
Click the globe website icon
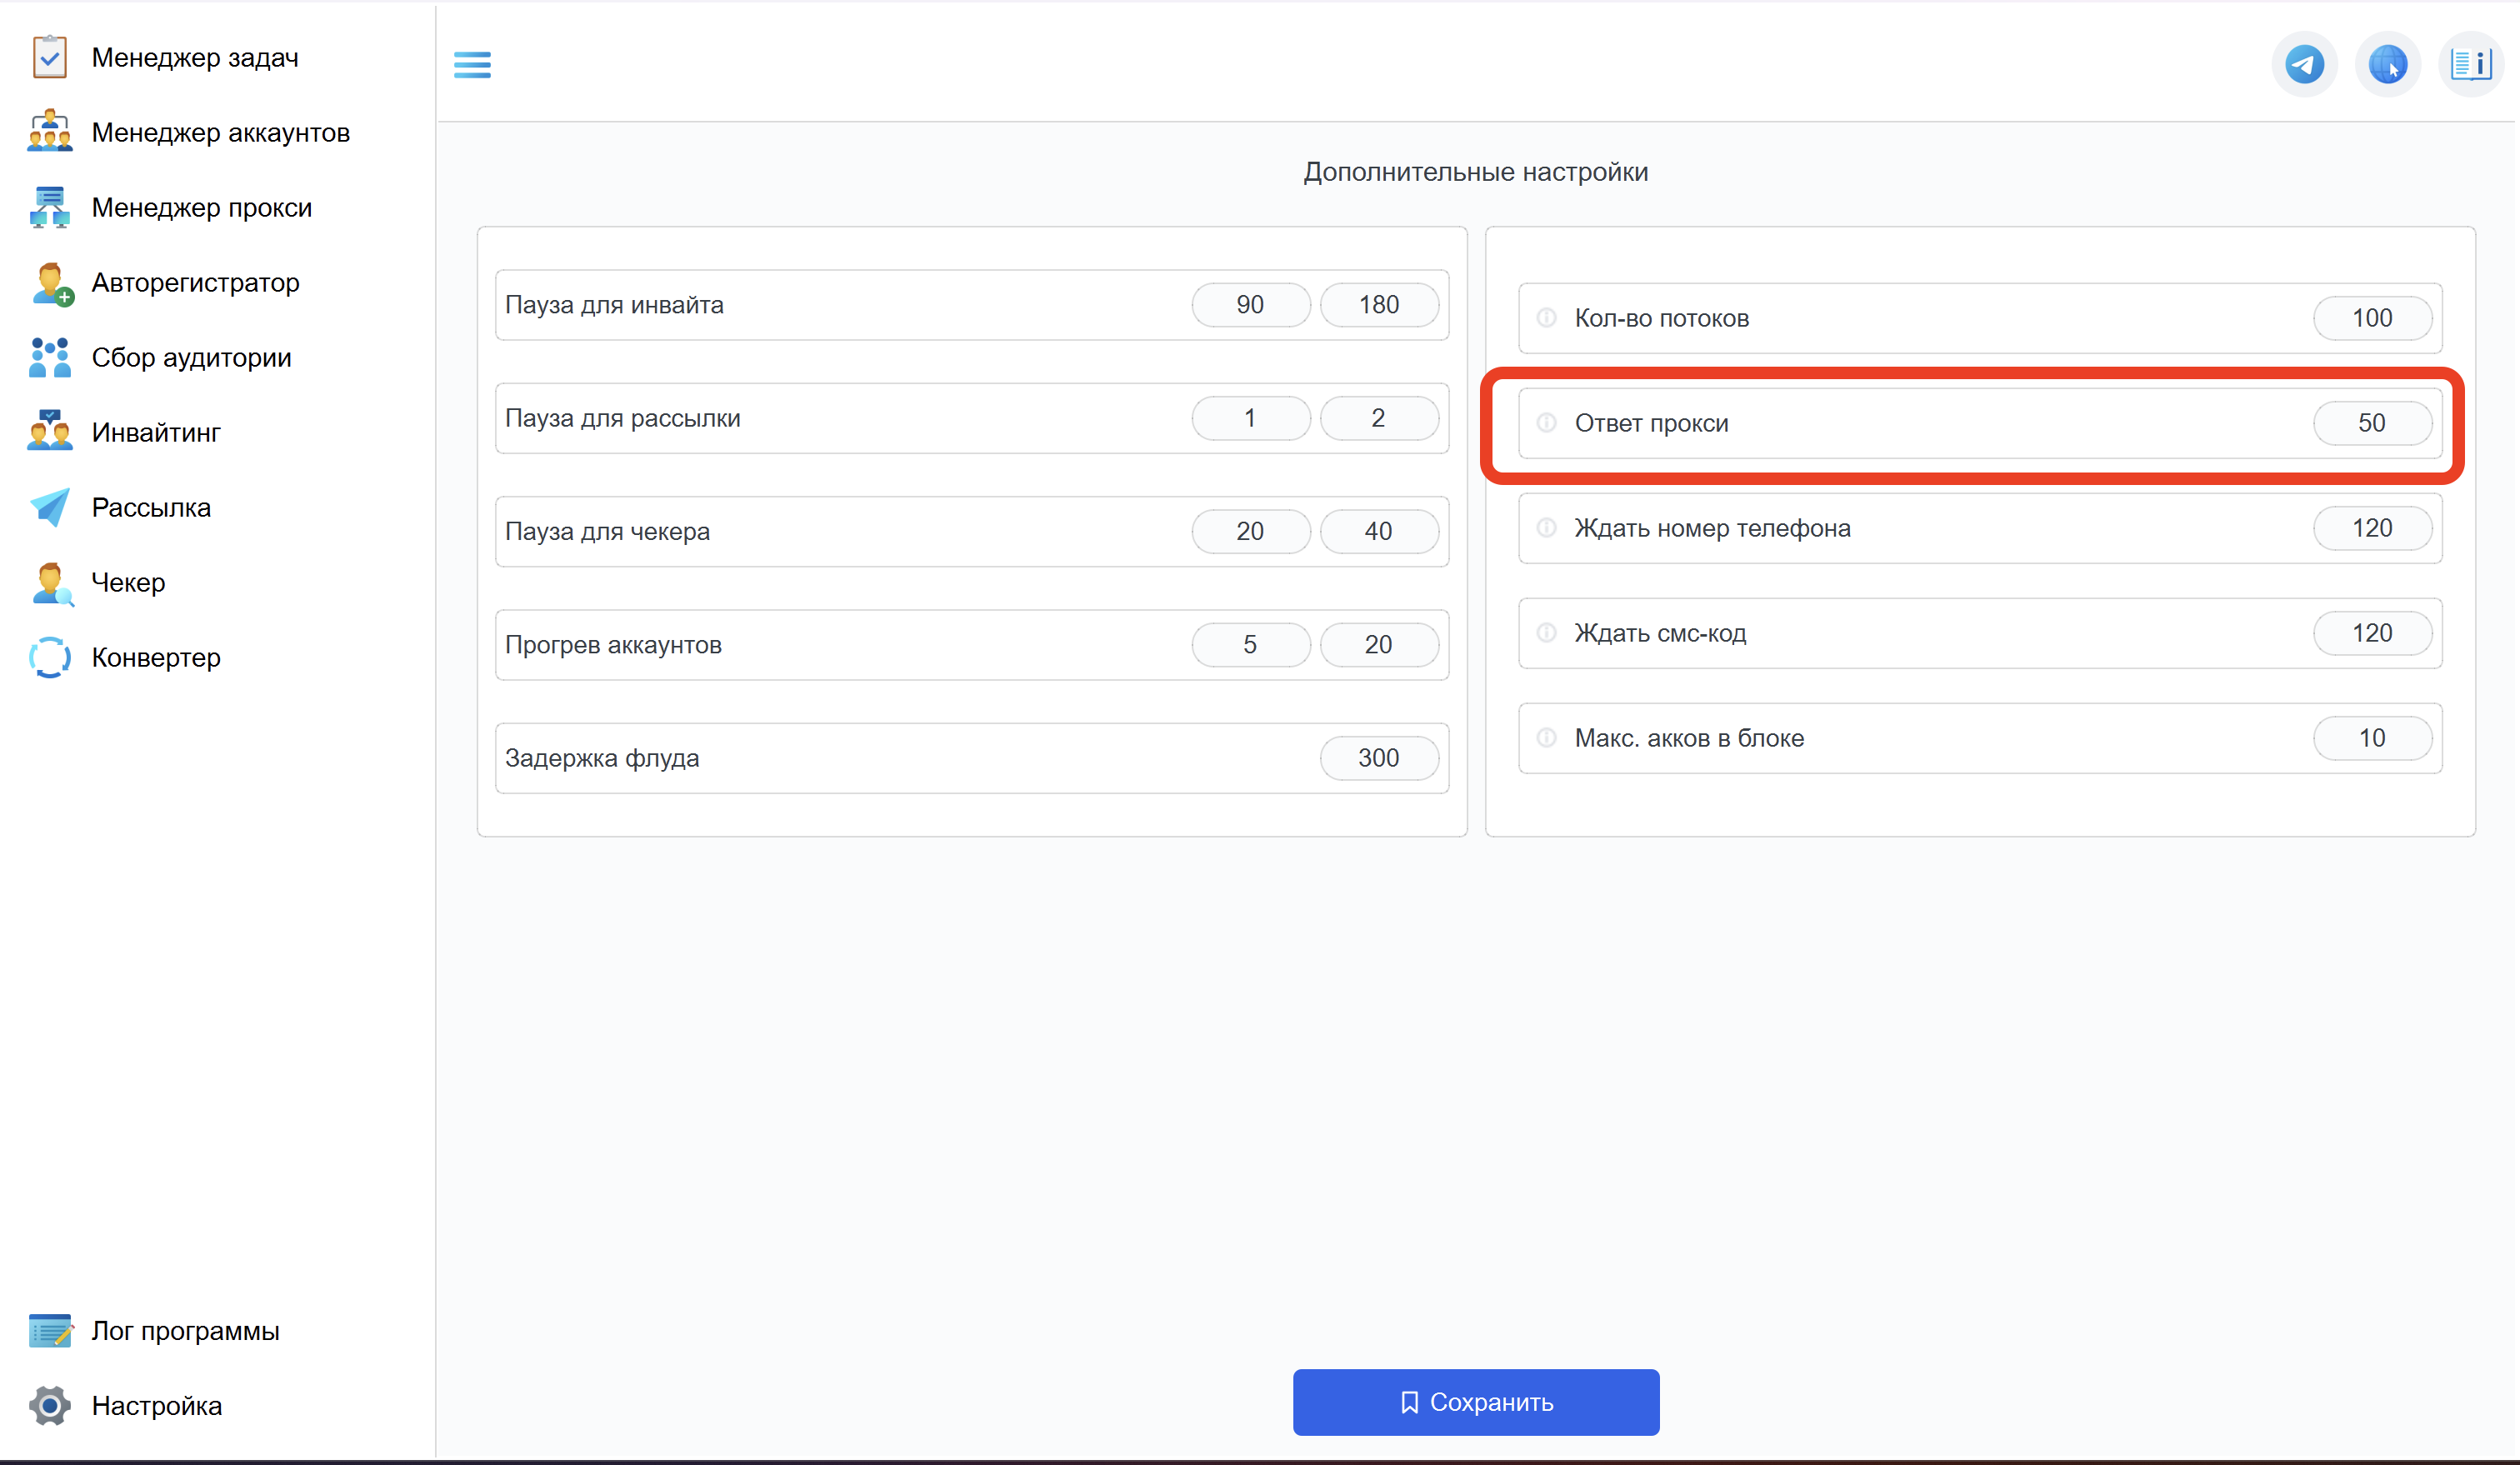(2387, 65)
